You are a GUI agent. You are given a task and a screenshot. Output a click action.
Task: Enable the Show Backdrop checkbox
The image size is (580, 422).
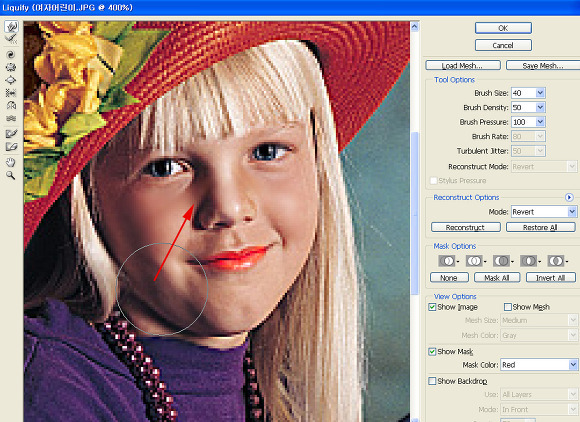(432, 381)
